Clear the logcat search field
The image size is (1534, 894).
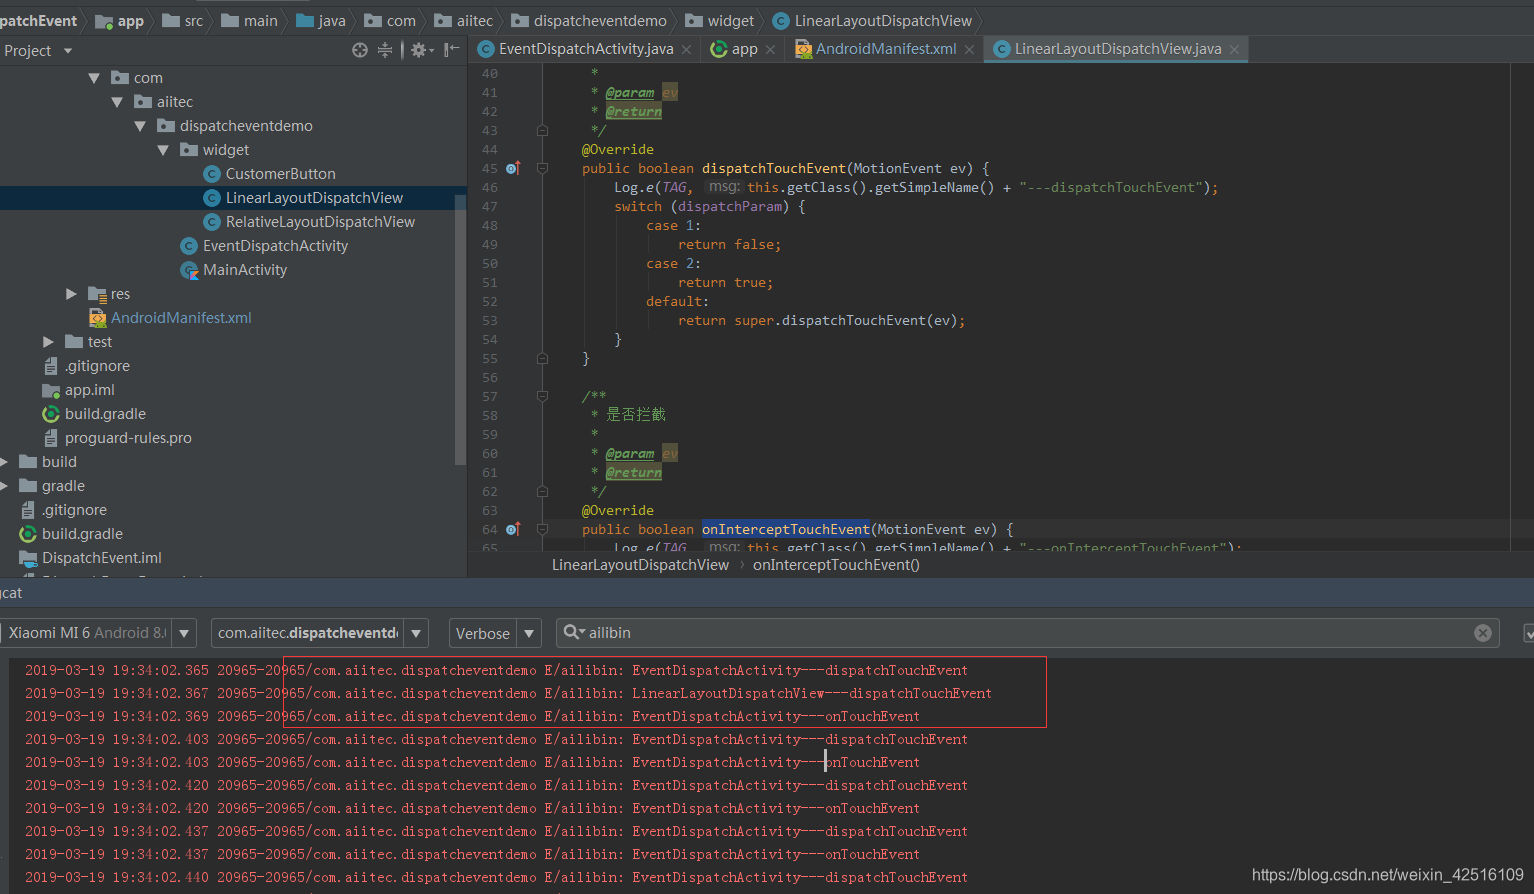tap(1483, 633)
